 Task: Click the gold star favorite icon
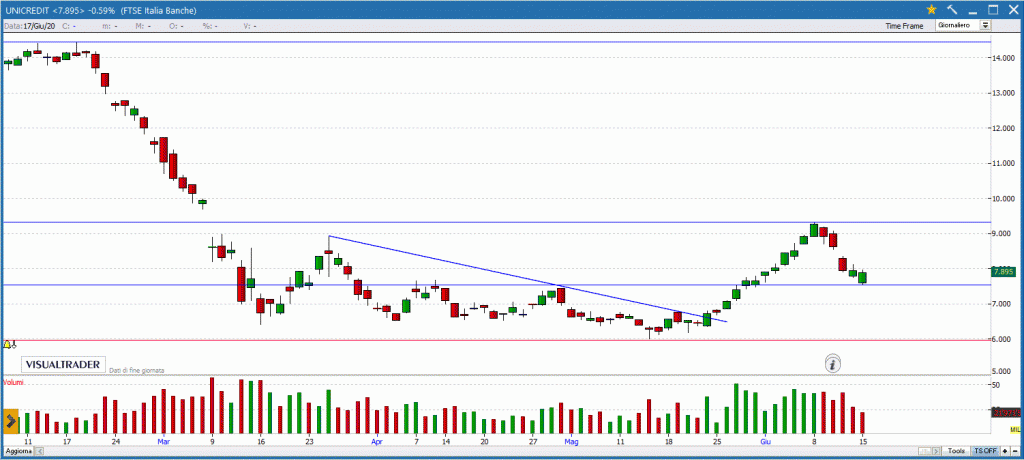(x=932, y=10)
